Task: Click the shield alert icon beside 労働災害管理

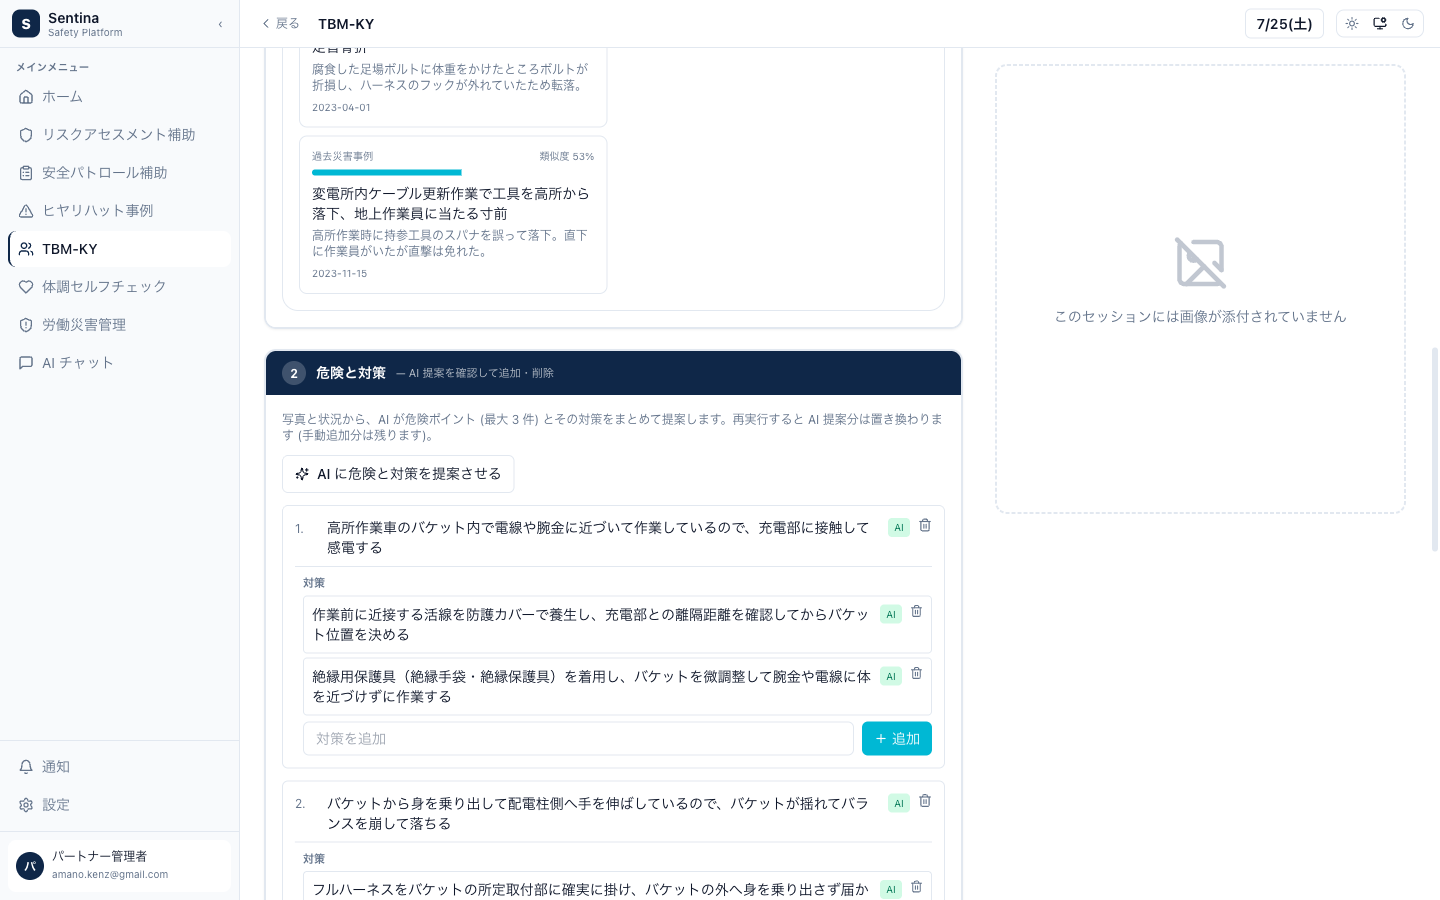Action: click(x=26, y=325)
